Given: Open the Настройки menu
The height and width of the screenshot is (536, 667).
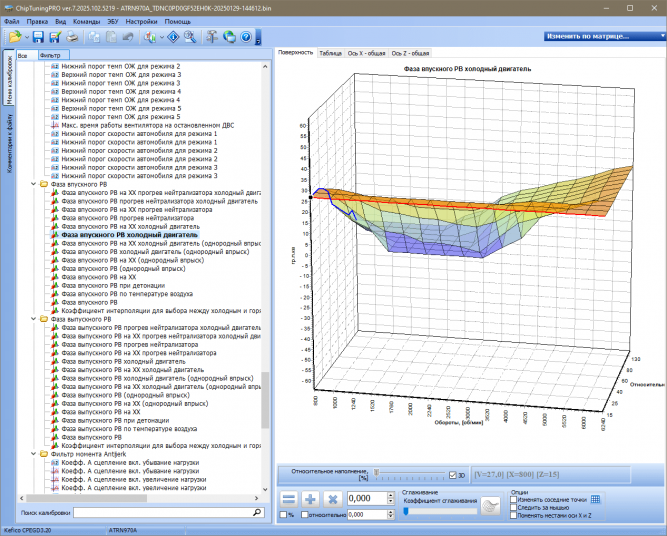Looking at the screenshot, I should click(141, 21).
